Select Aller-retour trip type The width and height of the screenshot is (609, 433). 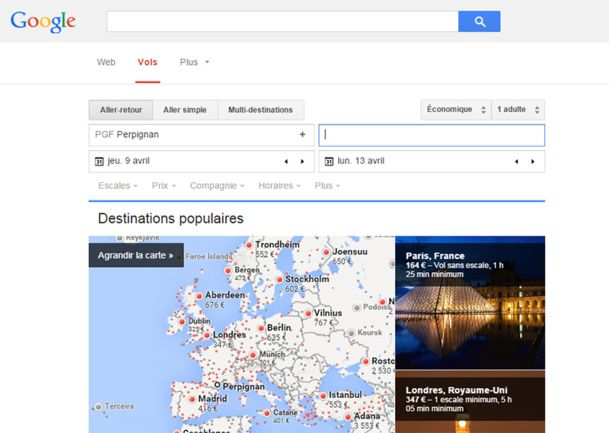coord(121,110)
